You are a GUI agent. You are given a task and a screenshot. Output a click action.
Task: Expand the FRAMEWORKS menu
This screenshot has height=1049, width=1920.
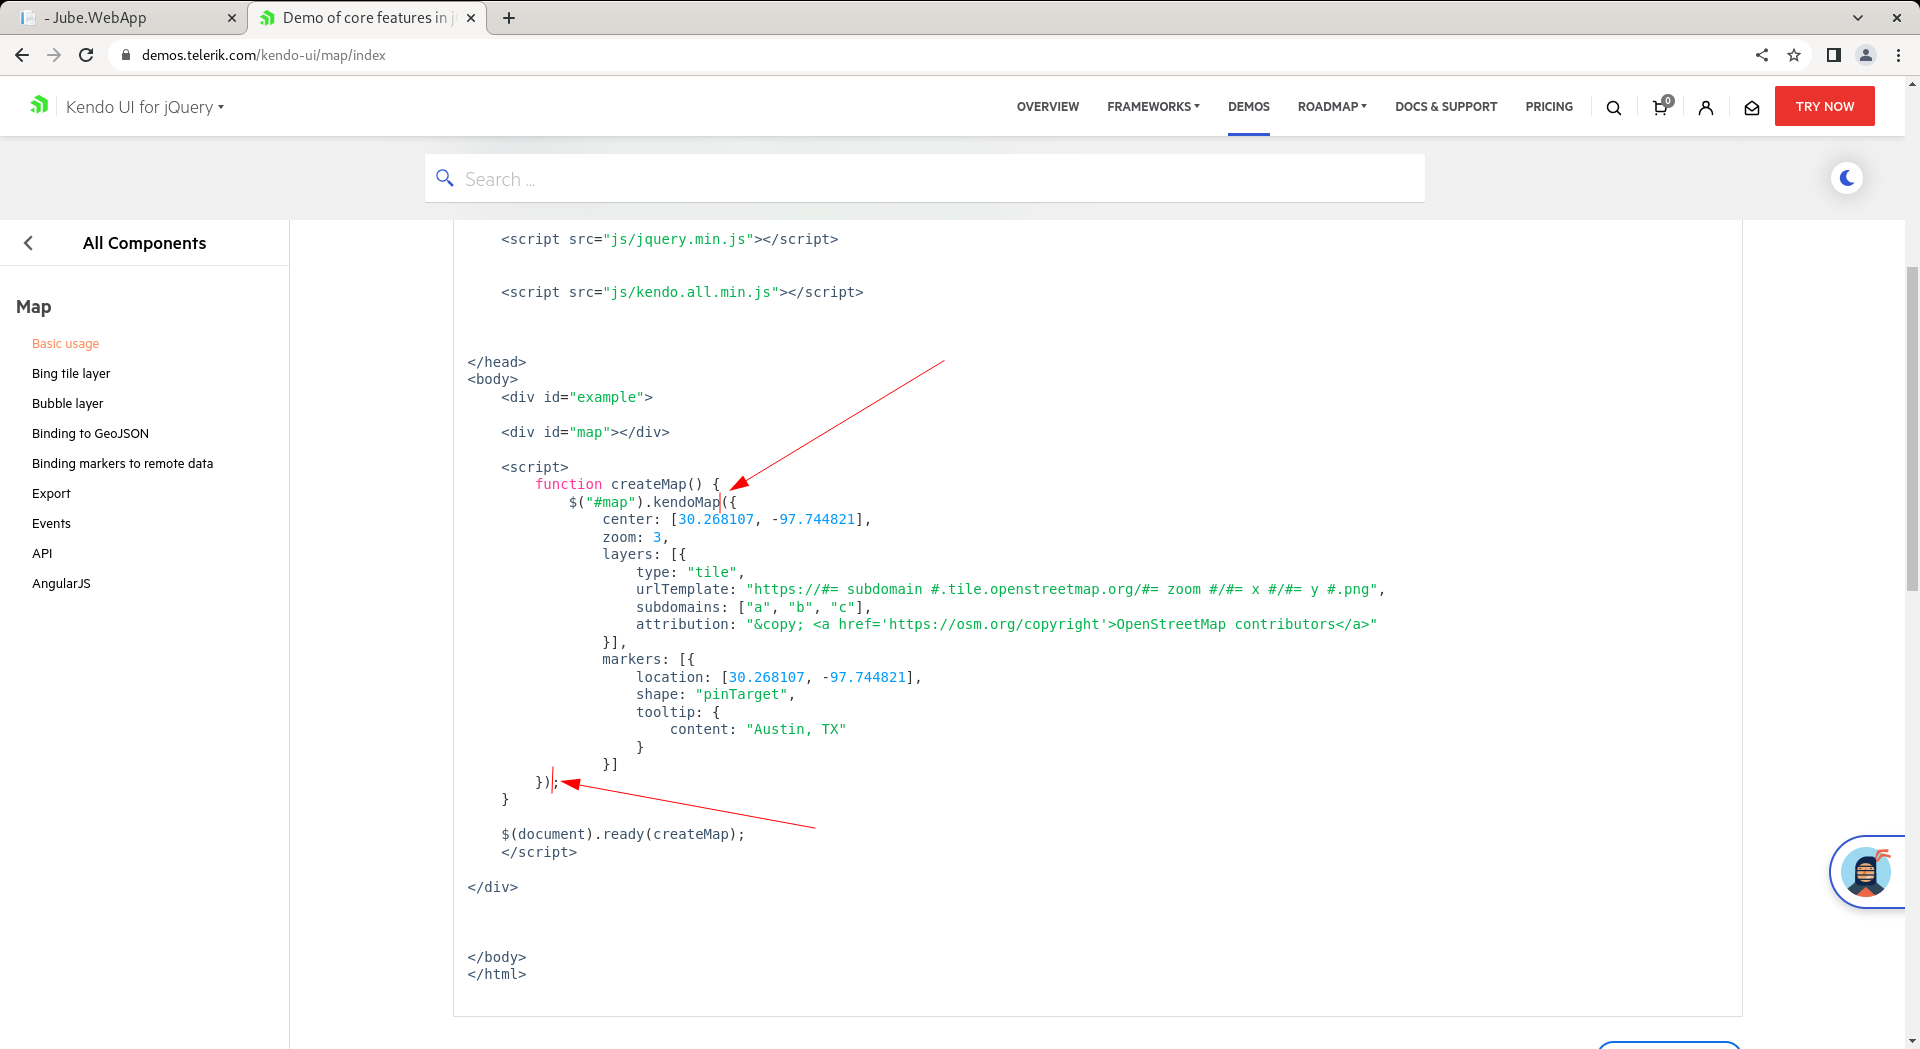tap(1153, 106)
